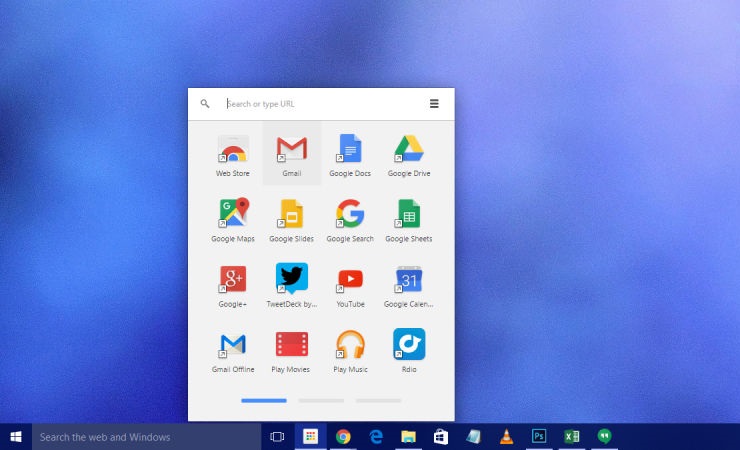
Task: Launch VLC media player from taskbar
Action: (506, 437)
